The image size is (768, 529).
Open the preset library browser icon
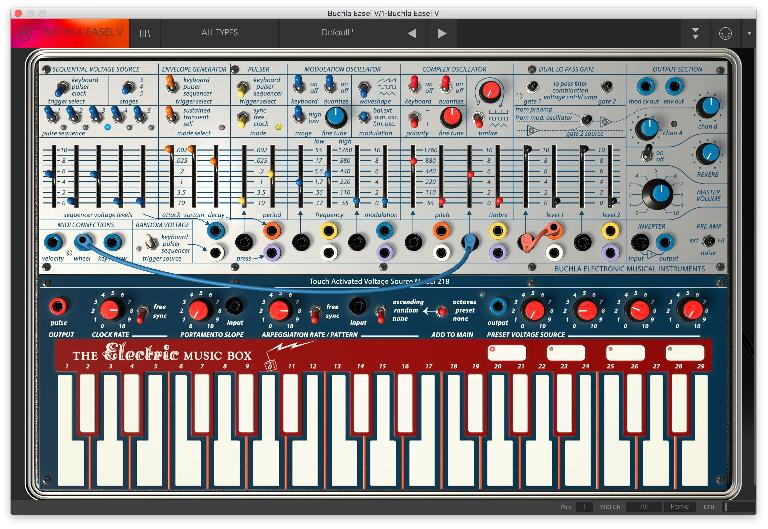144,33
